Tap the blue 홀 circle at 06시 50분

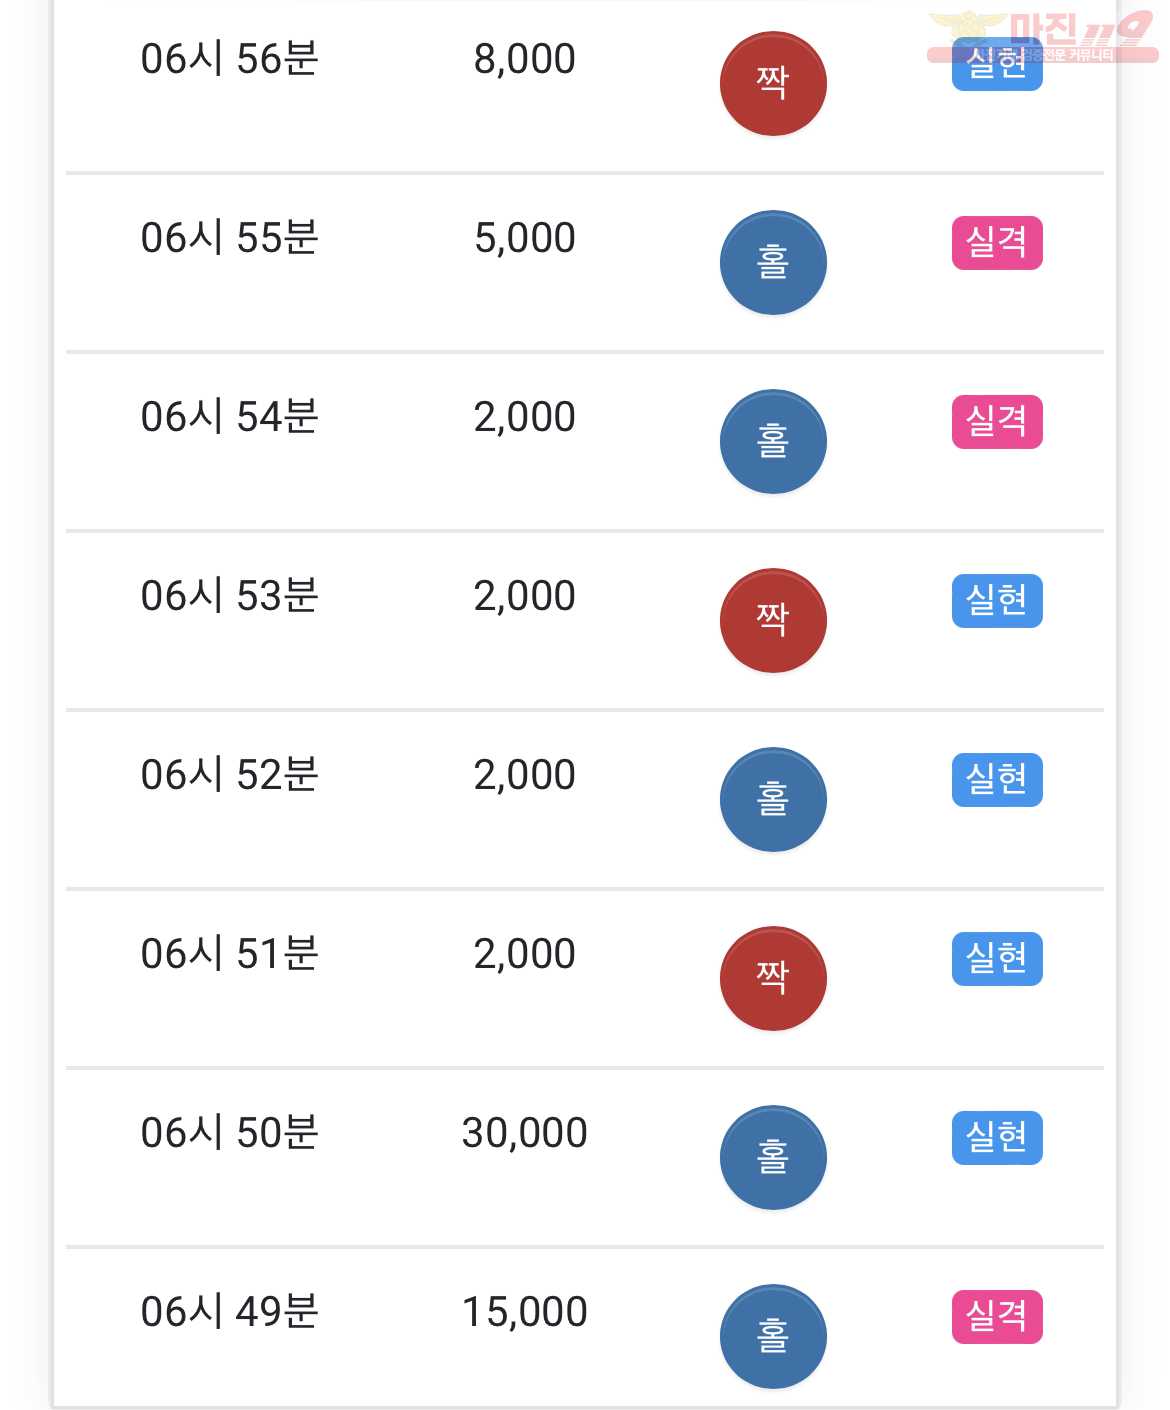click(x=773, y=1158)
